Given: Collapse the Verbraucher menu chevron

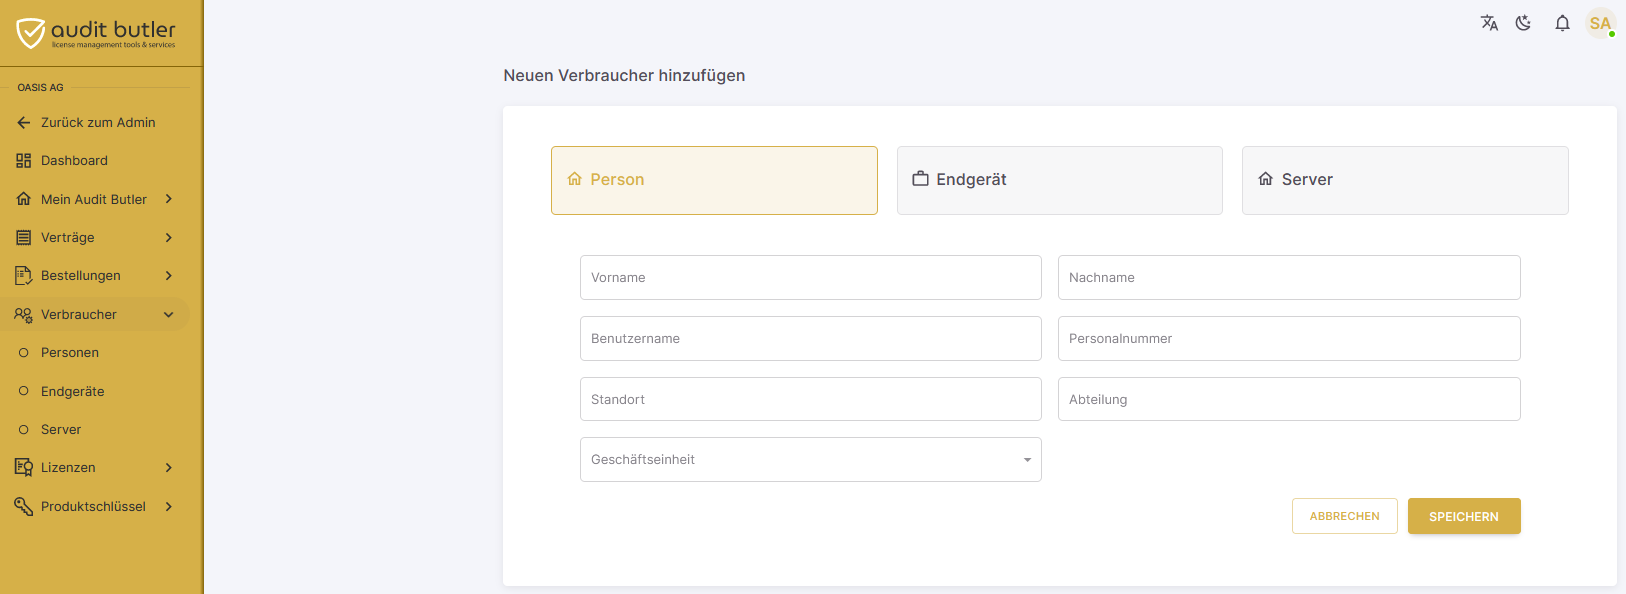Looking at the screenshot, I should coord(169,314).
